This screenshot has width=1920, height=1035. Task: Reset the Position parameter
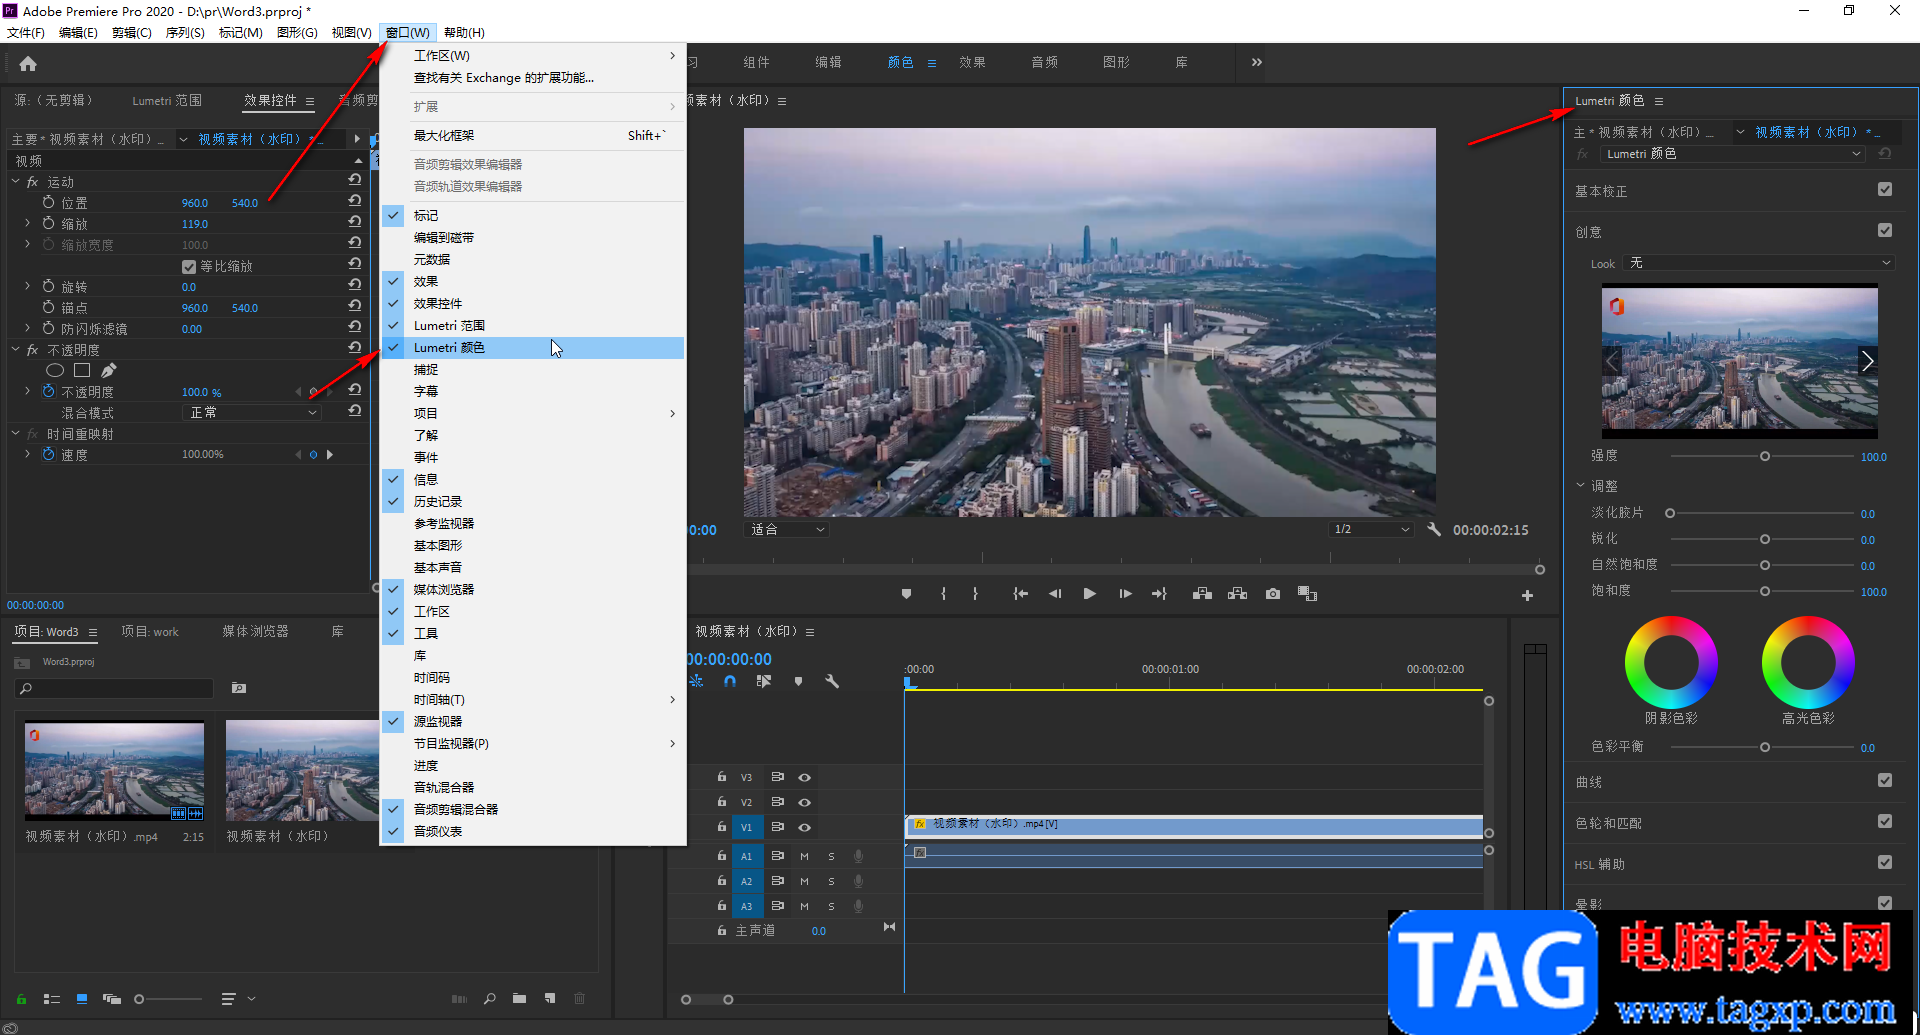click(x=355, y=202)
